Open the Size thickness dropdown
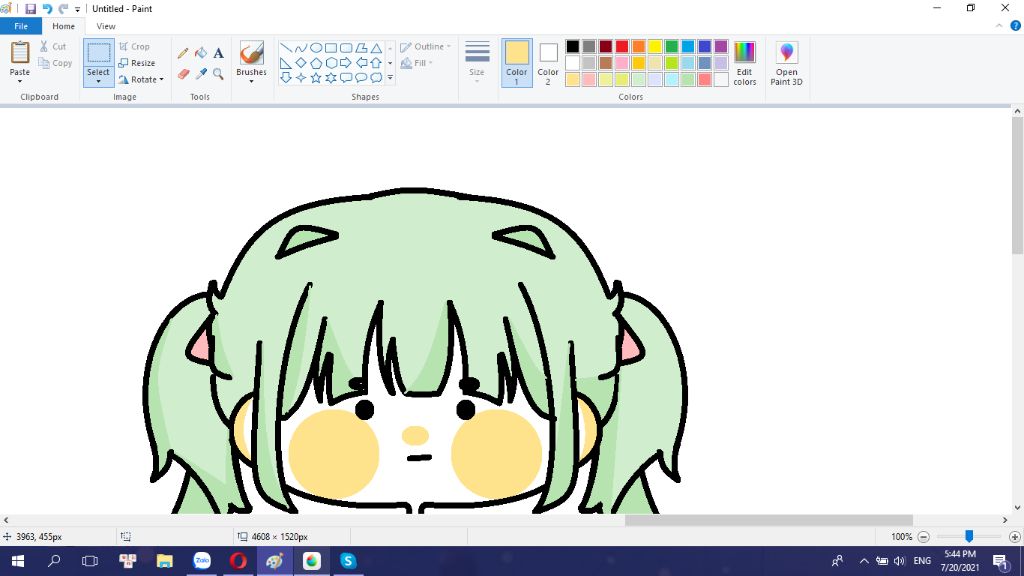The width and height of the screenshot is (1024, 576). click(477, 63)
